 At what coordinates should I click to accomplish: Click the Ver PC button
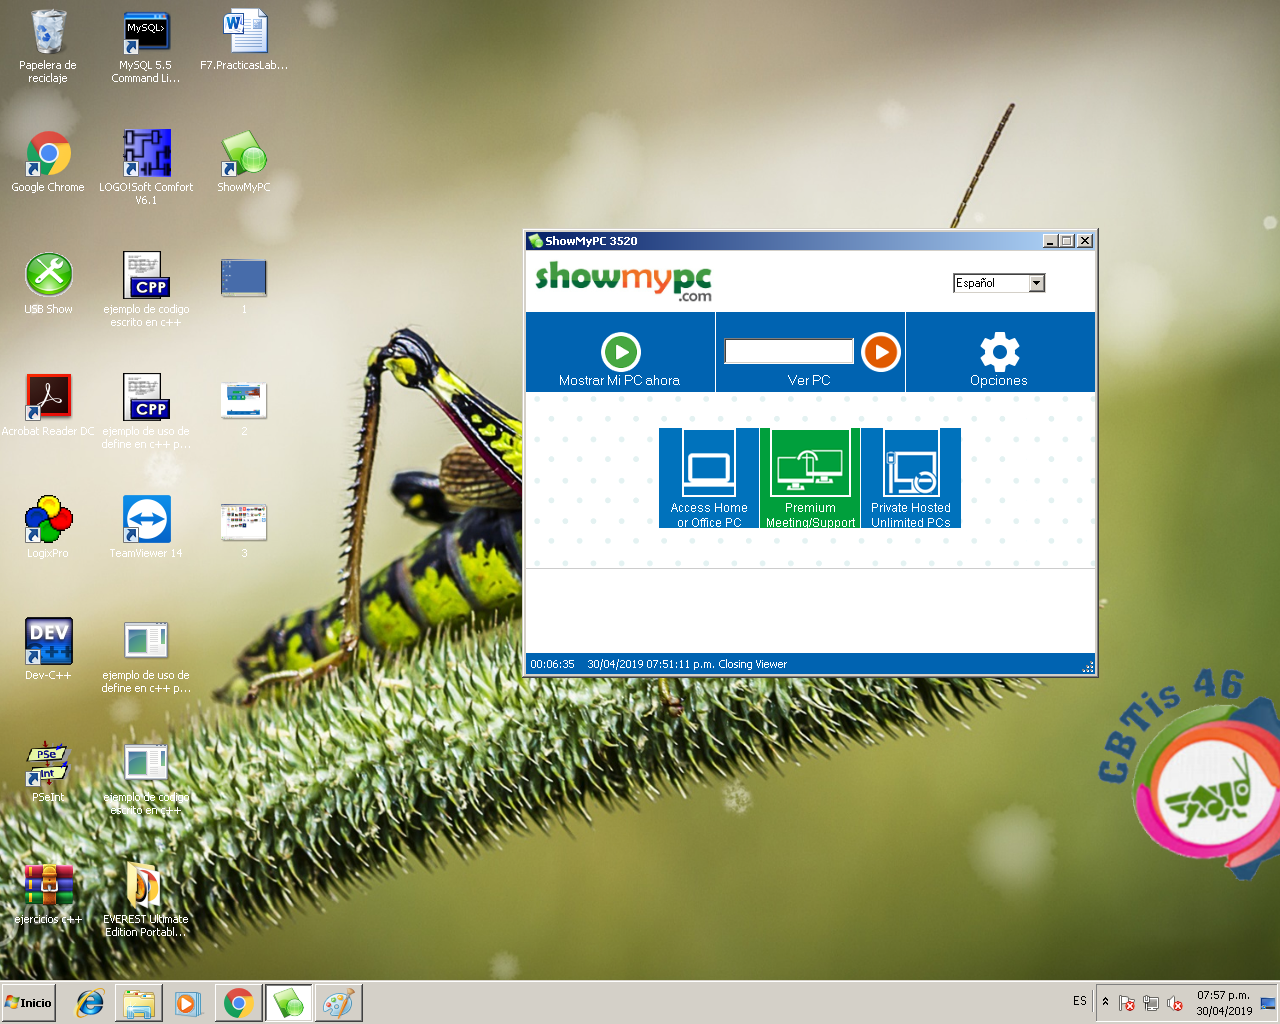(810, 380)
